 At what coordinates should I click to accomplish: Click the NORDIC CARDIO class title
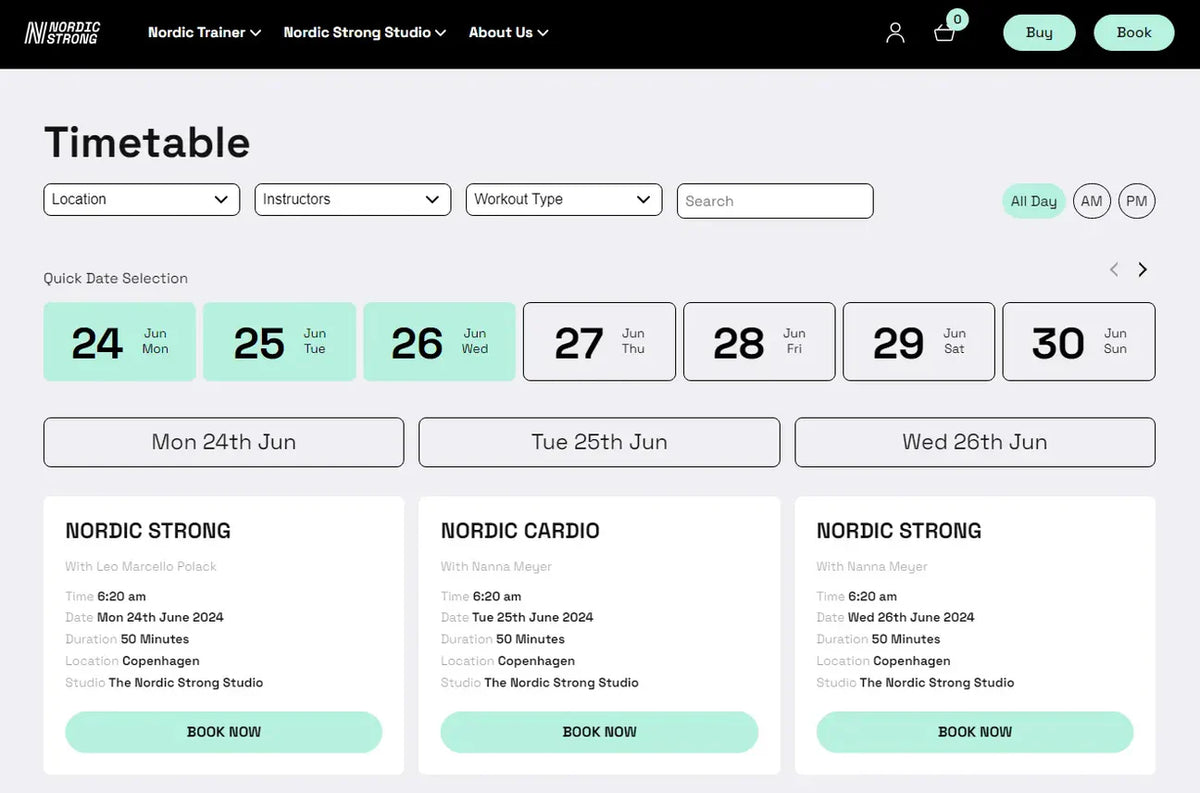click(520, 531)
